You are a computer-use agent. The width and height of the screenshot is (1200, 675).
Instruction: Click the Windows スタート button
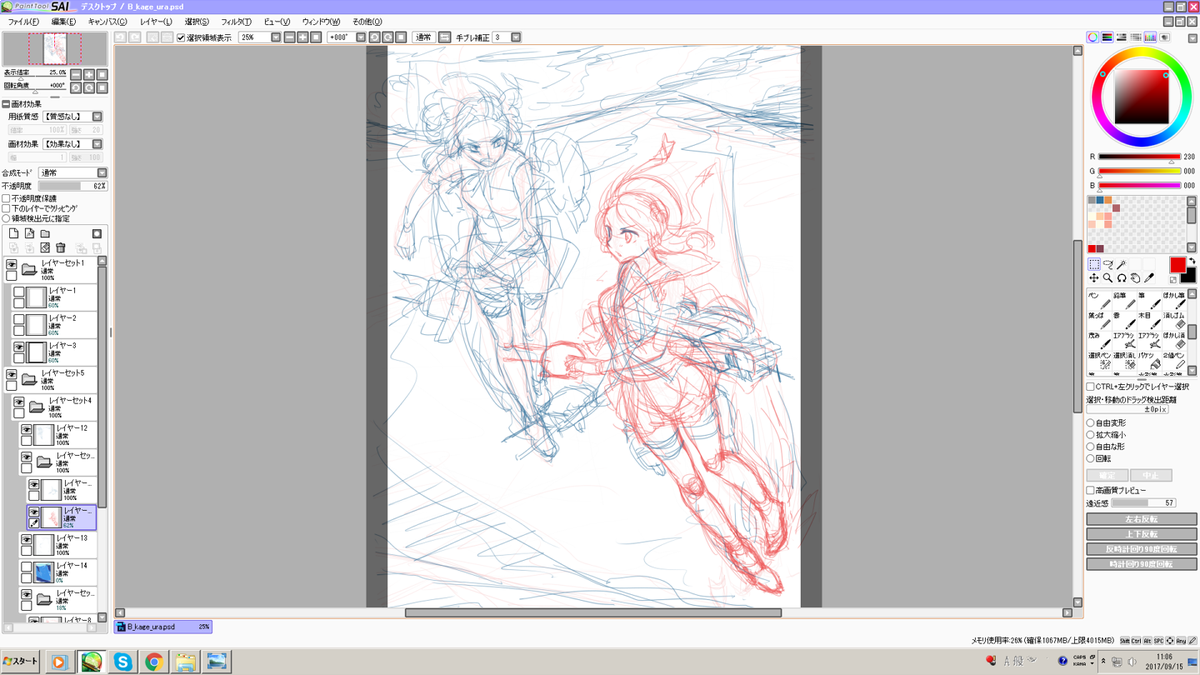pyautogui.click(x=21, y=661)
